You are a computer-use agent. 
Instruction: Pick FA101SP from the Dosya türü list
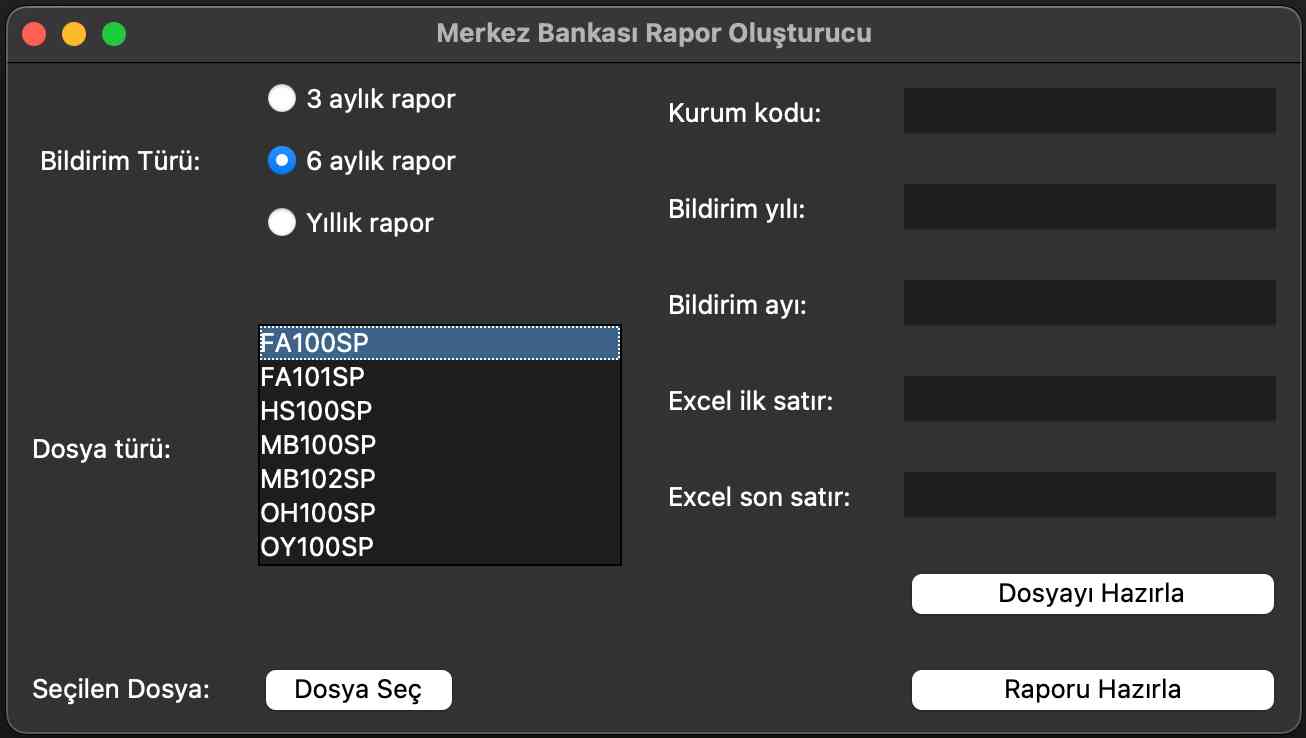(439, 377)
